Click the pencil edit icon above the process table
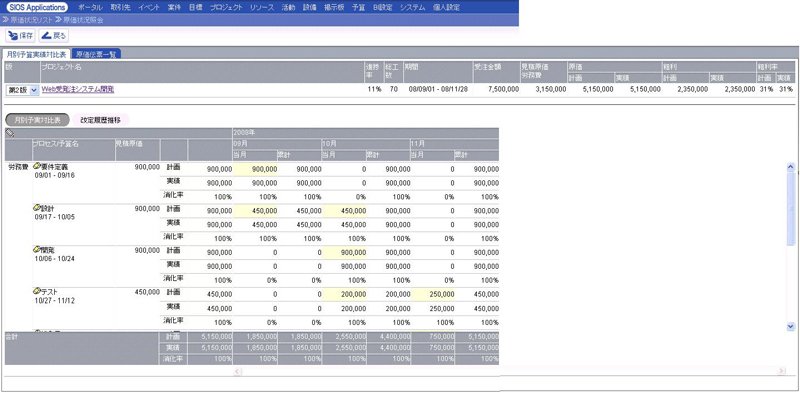The height and width of the screenshot is (393, 800). point(10,133)
